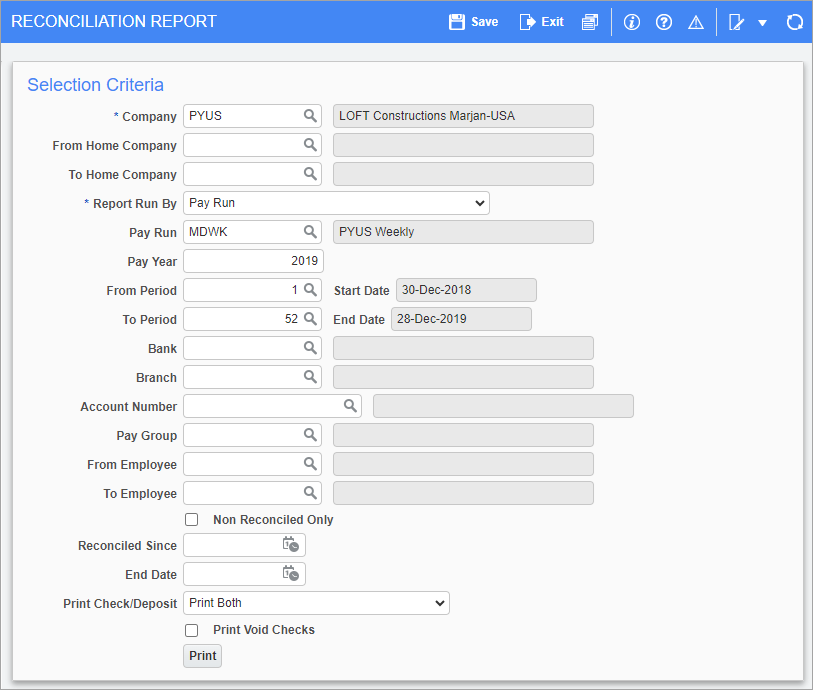
Task: Open Company lookup magnifier icon
Action: [310, 116]
